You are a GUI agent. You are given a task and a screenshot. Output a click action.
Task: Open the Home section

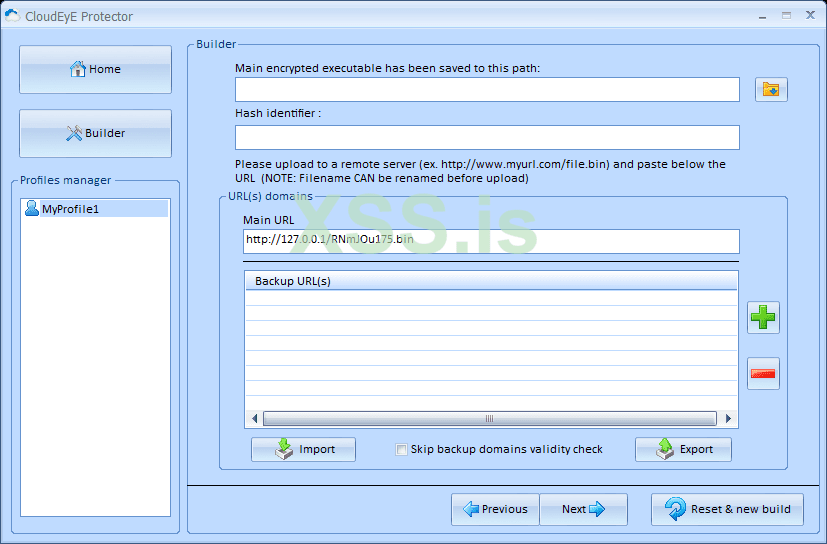(x=95, y=69)
